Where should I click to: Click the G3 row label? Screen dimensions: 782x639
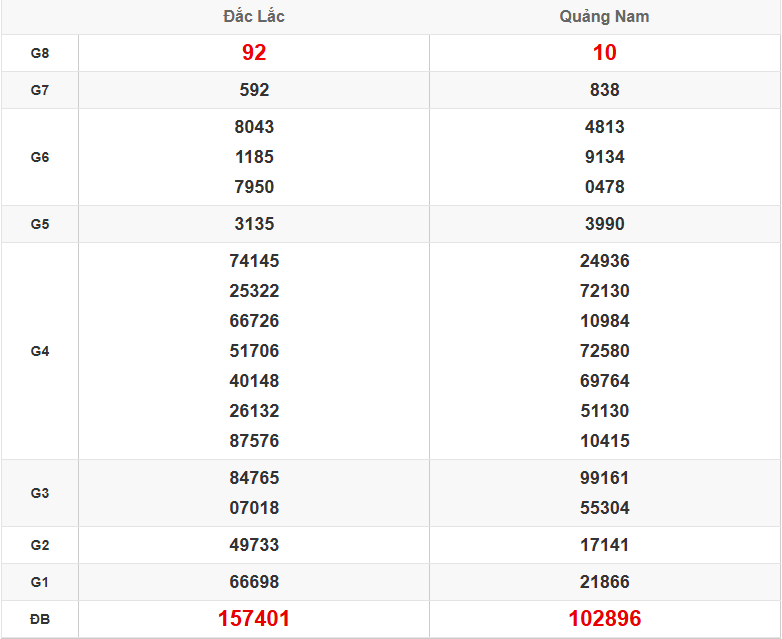tap(40, 493)
